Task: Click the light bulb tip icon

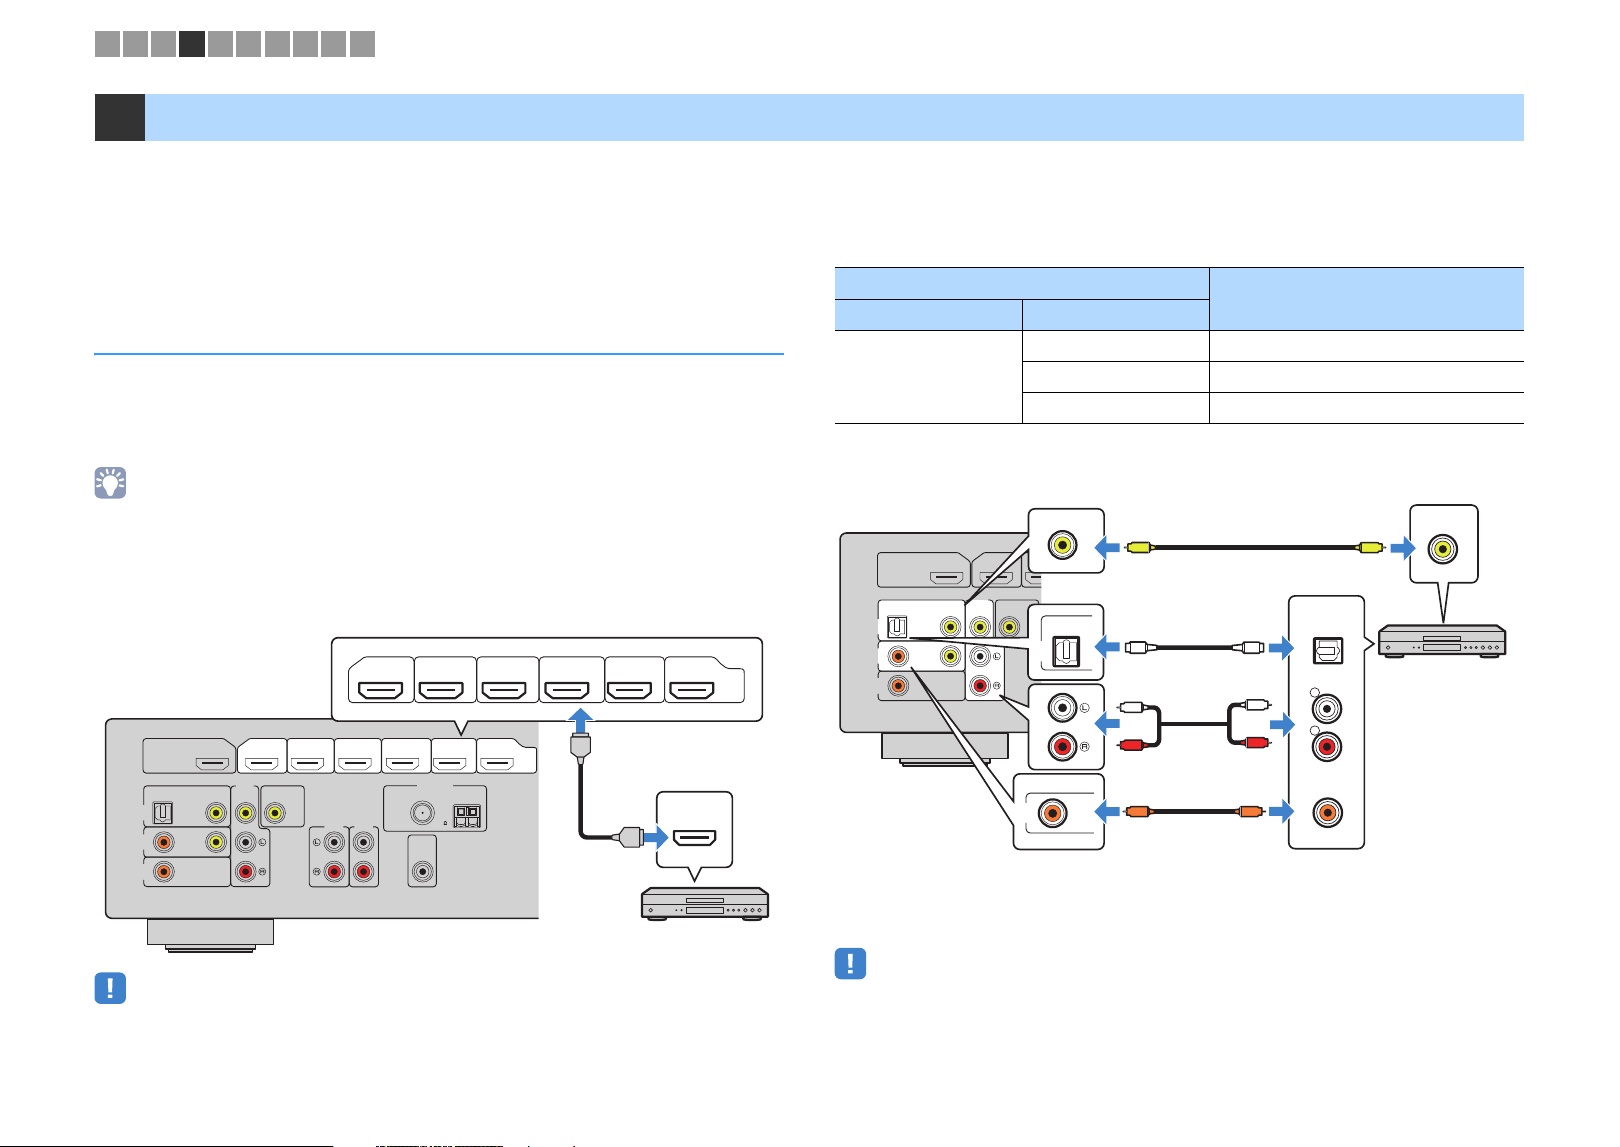Action: click(x=110, y=483)
